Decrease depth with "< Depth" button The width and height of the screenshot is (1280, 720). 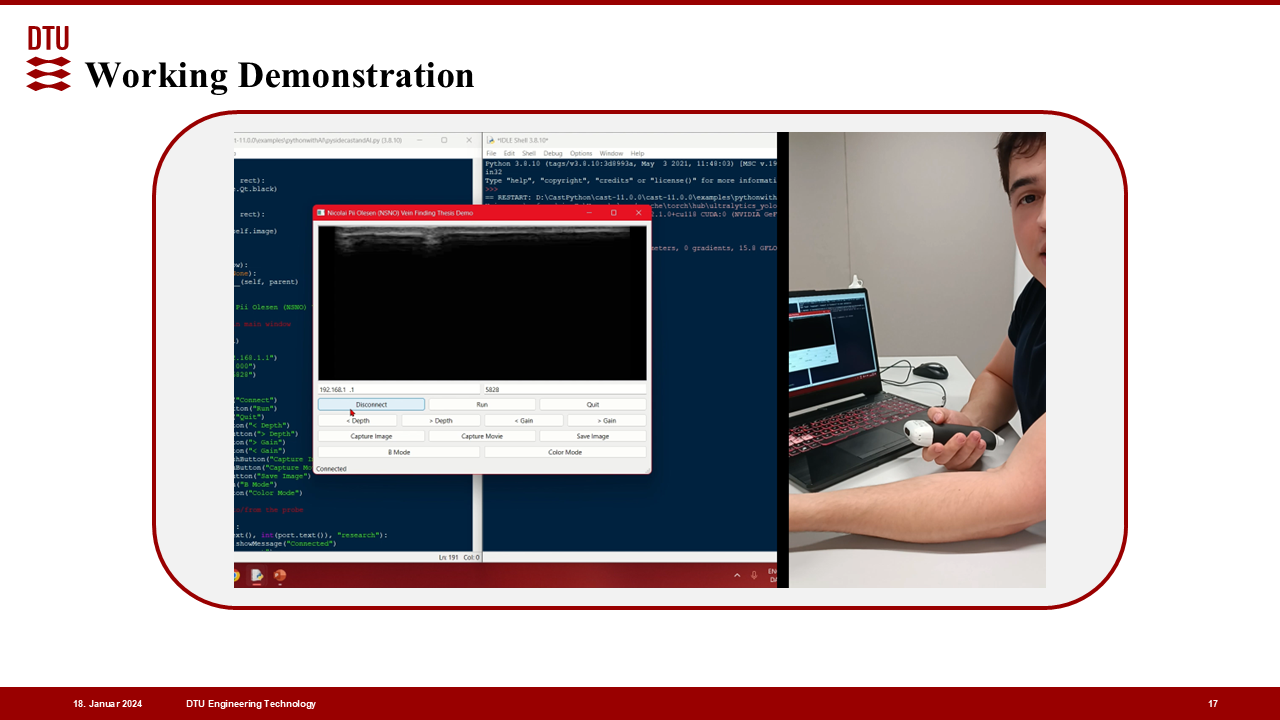point(358,421)
